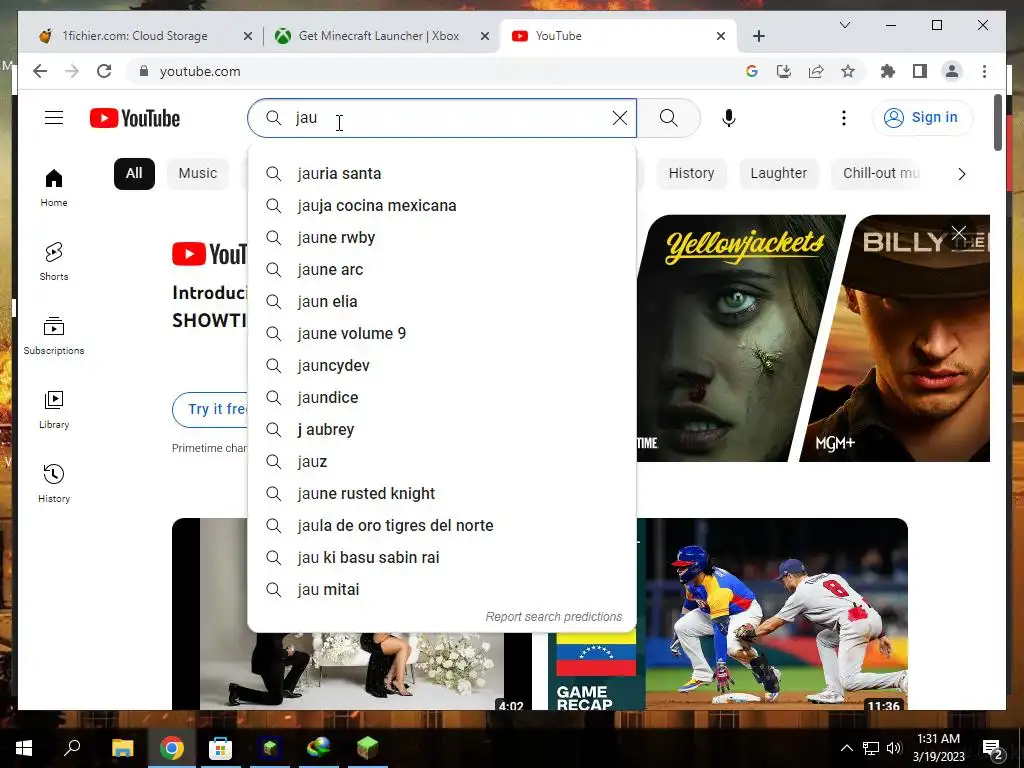Open Subscriptions in the sidebar
The height and width of the screenshot is (768, 1024).
tap(54, 336)
